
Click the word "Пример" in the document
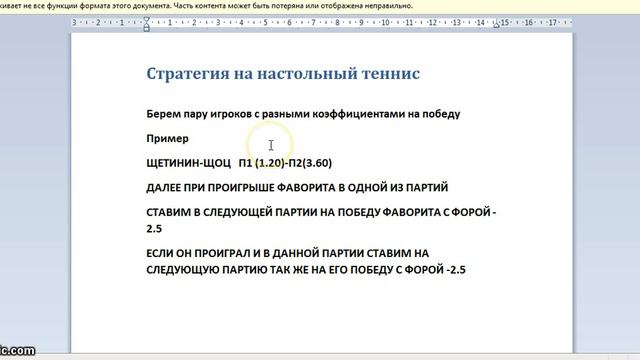point(167,138)
